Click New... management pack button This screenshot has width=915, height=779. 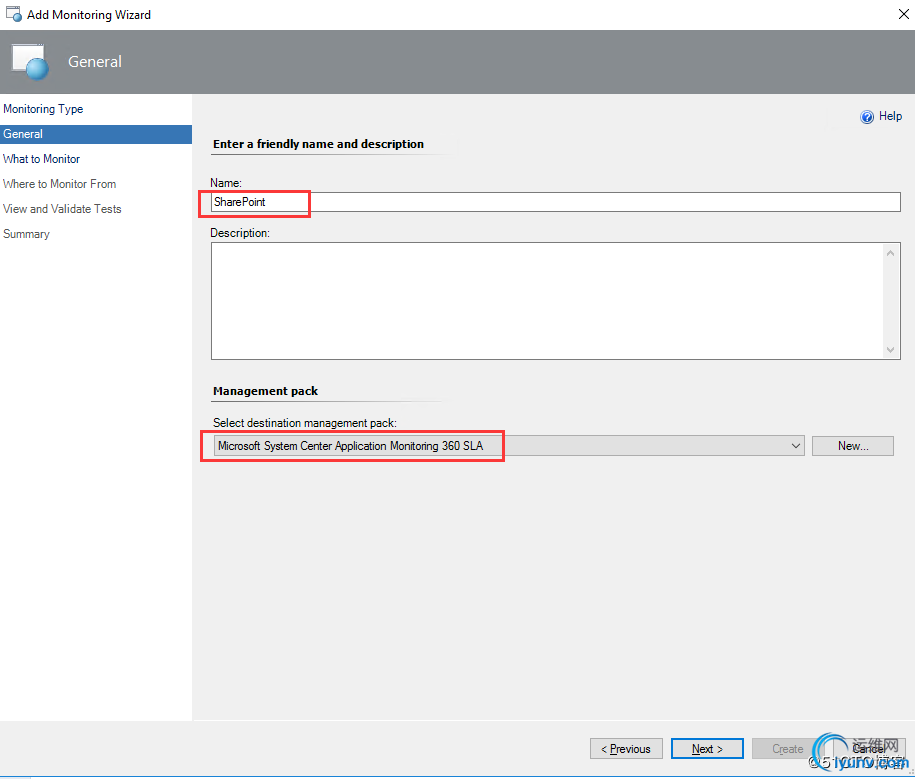[853, 446]
